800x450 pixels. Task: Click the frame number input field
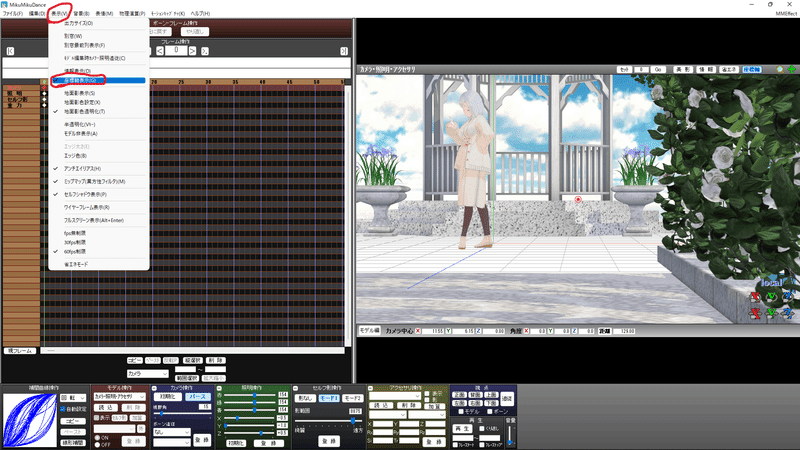[x=176, y=51]
